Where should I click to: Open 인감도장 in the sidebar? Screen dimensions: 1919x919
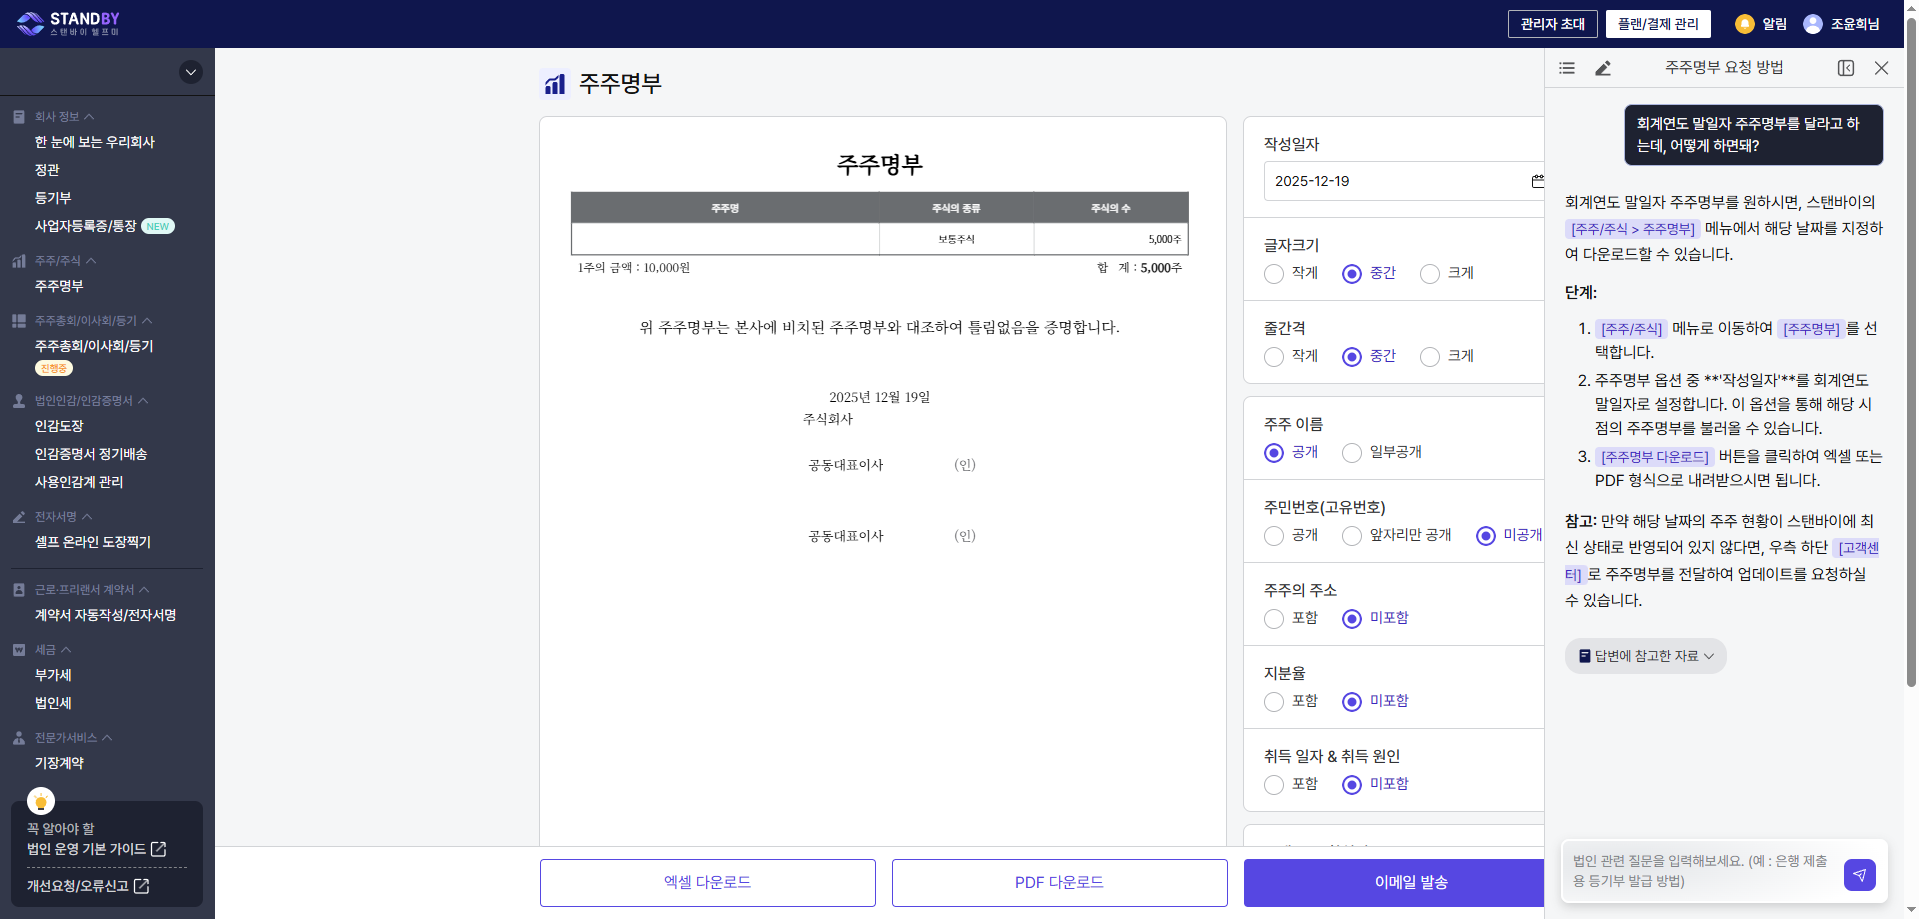coord(59,426)
